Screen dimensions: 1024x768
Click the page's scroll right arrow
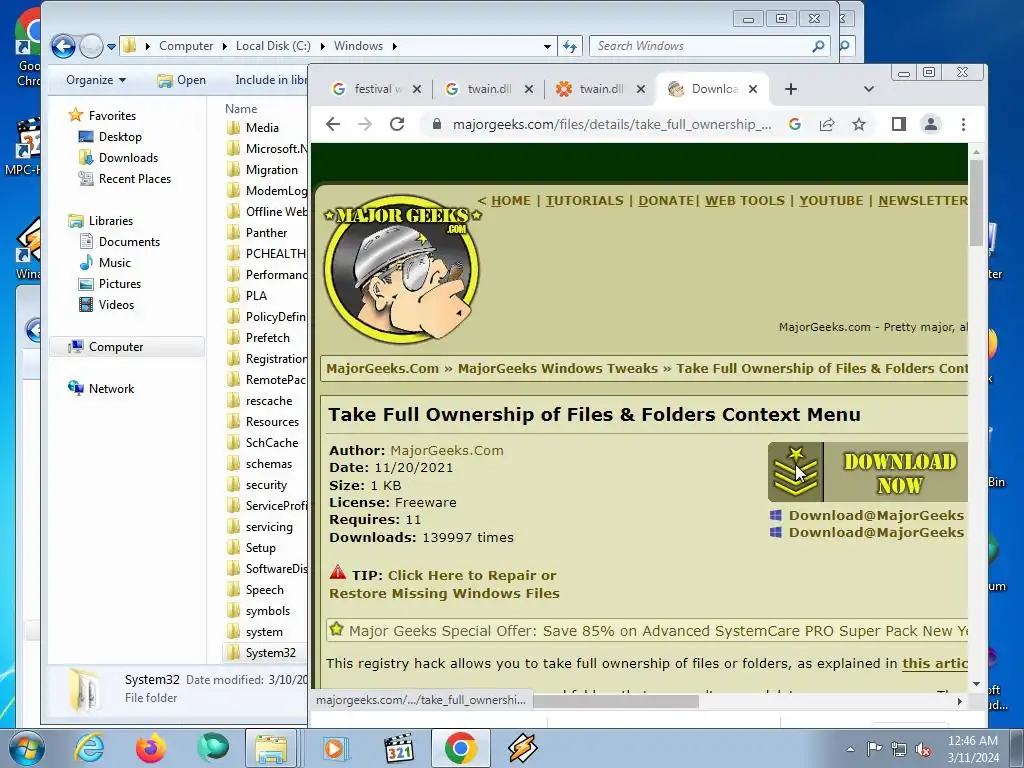pyautogui.click(x=959, y=701)
